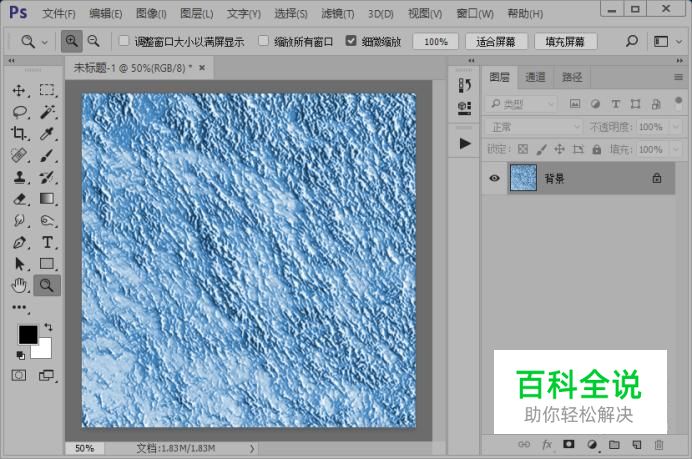Open the Layers panel flyout menu
The height and width of the screenshot is (459, 692).
coord(679,77)
